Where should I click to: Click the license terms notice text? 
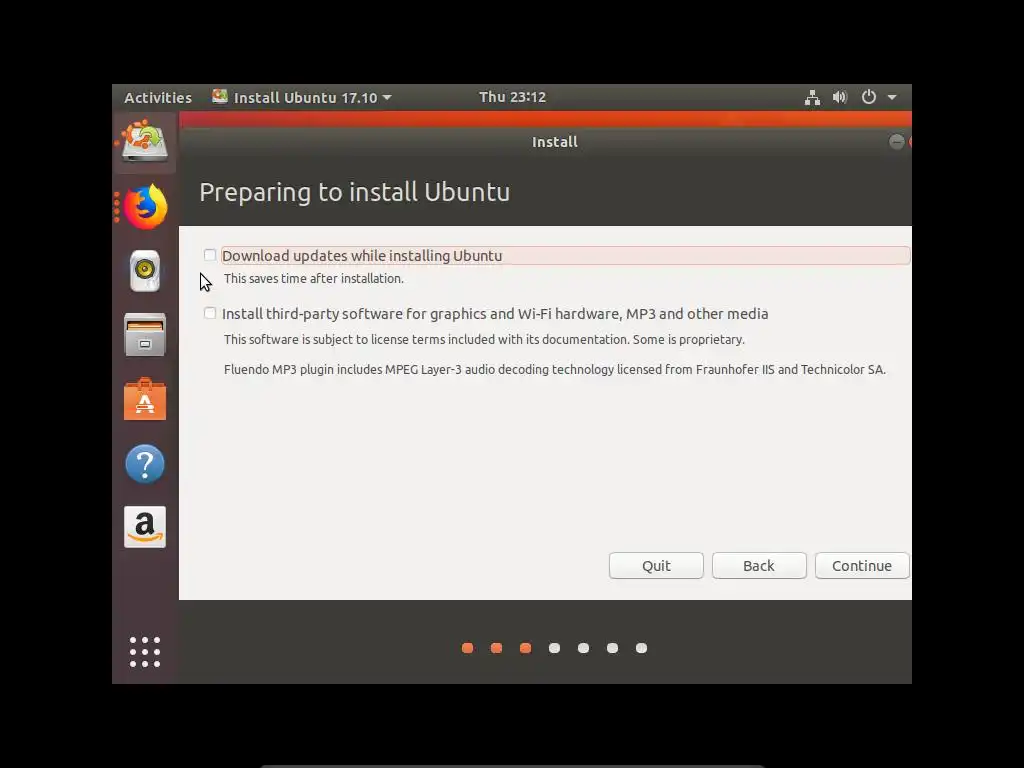[484, 340]
